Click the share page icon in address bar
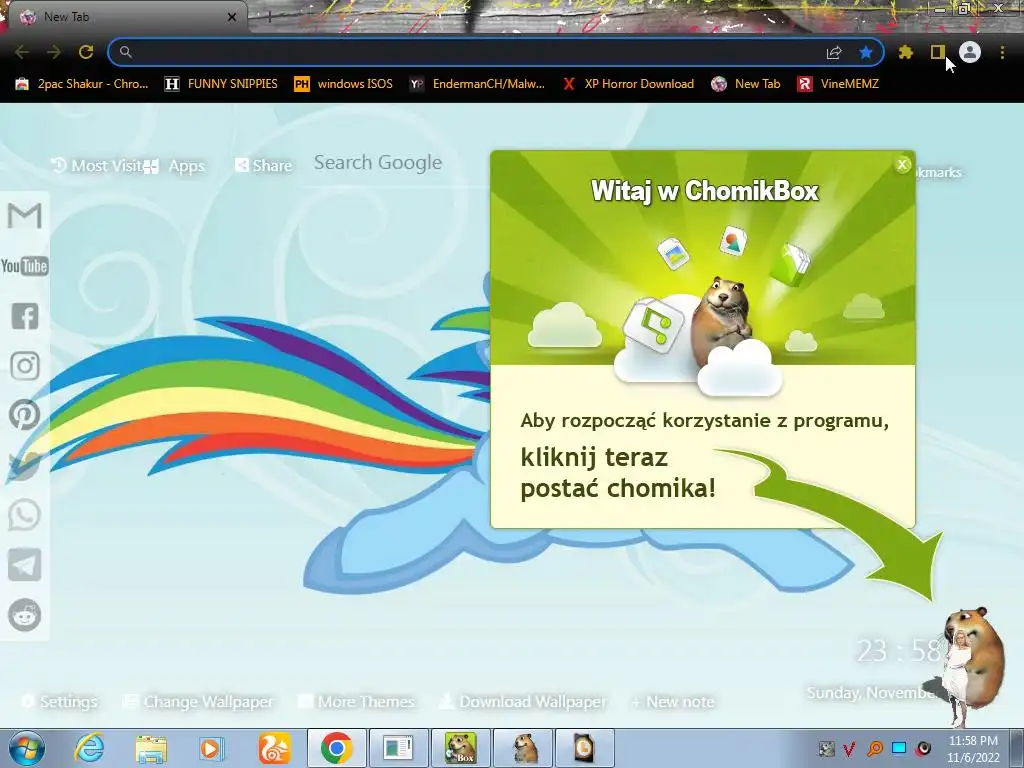 point(834,52)
